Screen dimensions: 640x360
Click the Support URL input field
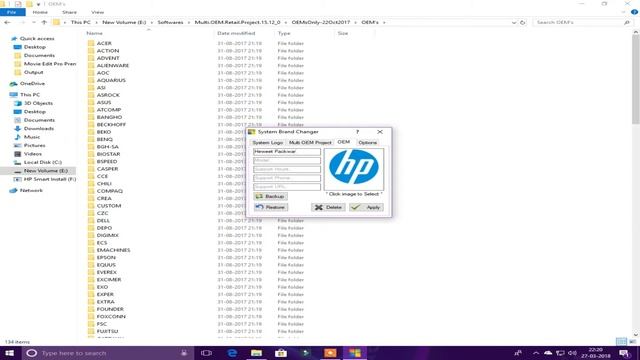tap(287, 187)
